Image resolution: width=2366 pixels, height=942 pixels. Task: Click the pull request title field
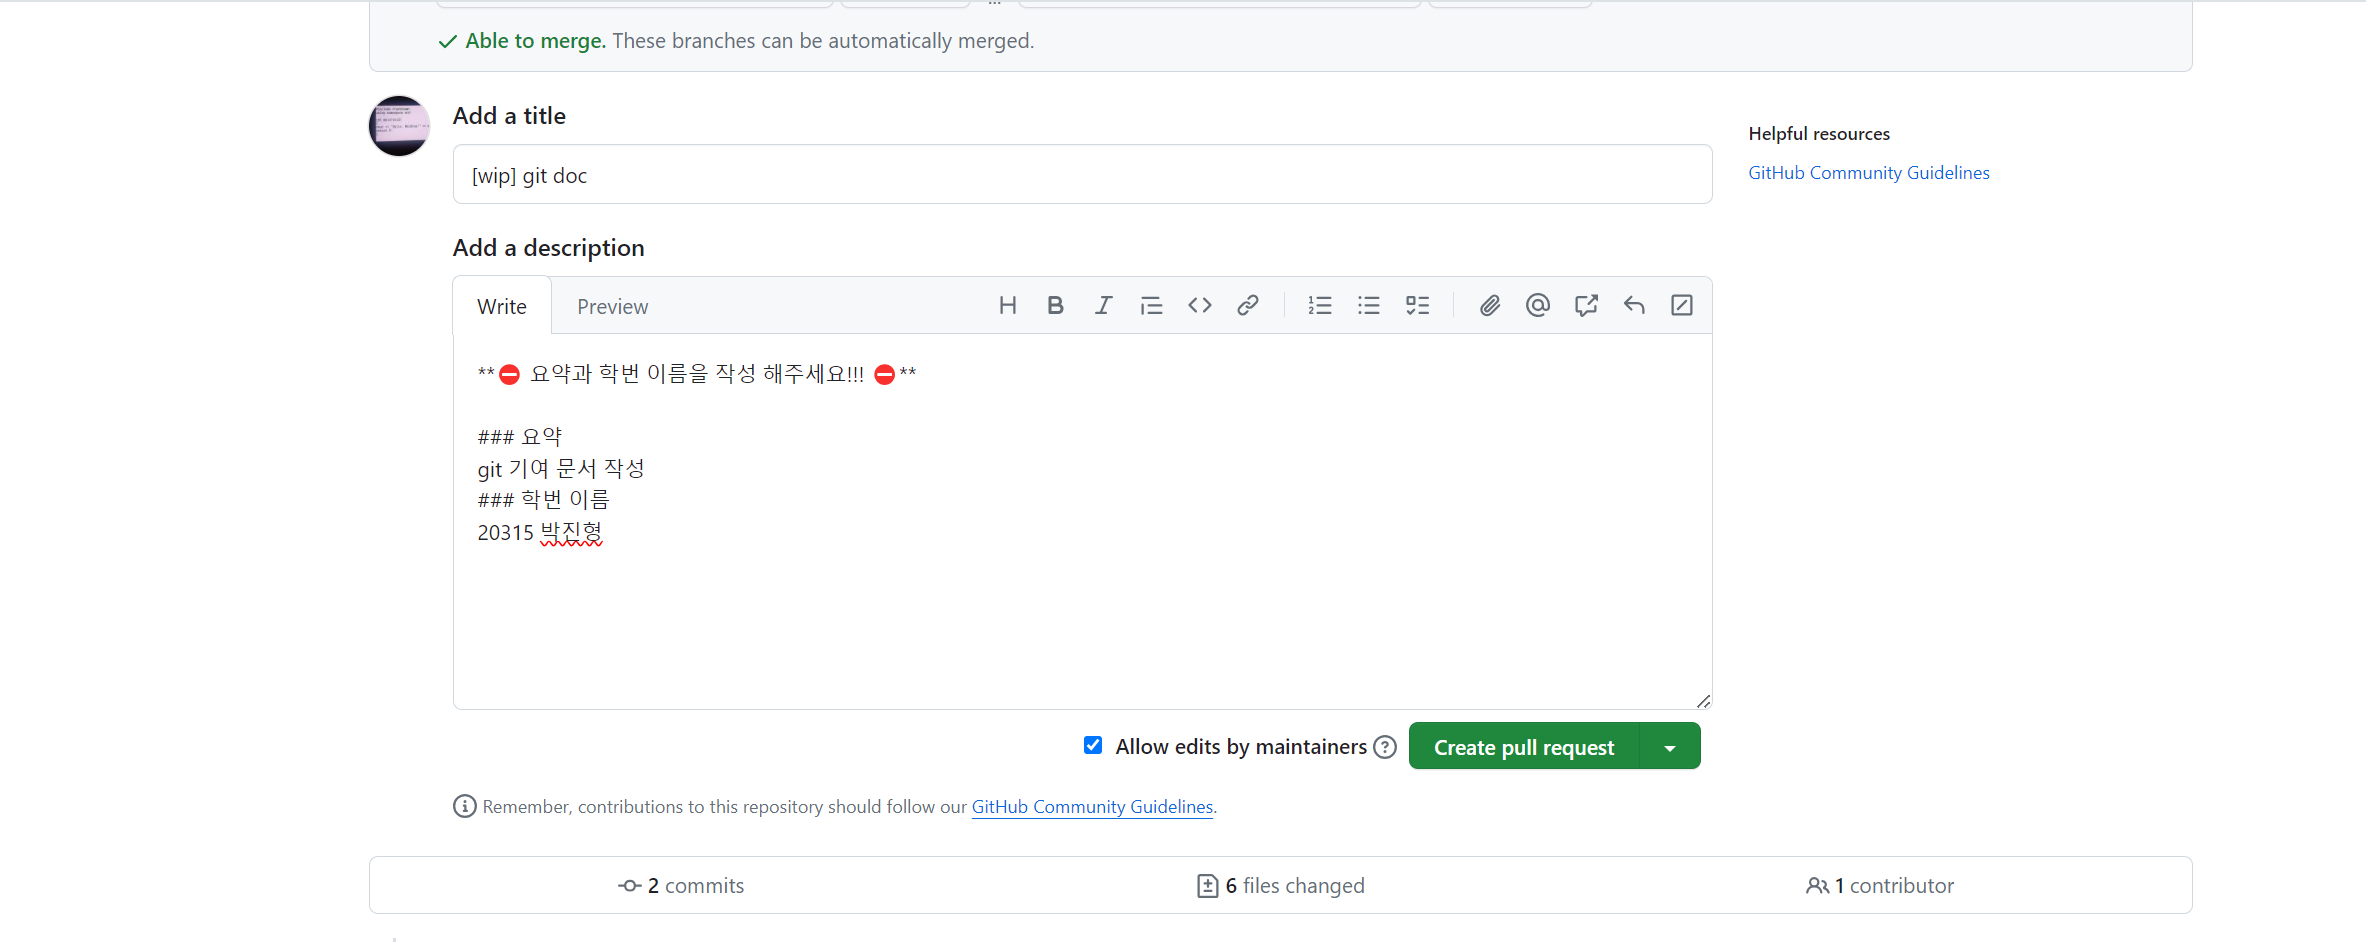coord(1081,175)
